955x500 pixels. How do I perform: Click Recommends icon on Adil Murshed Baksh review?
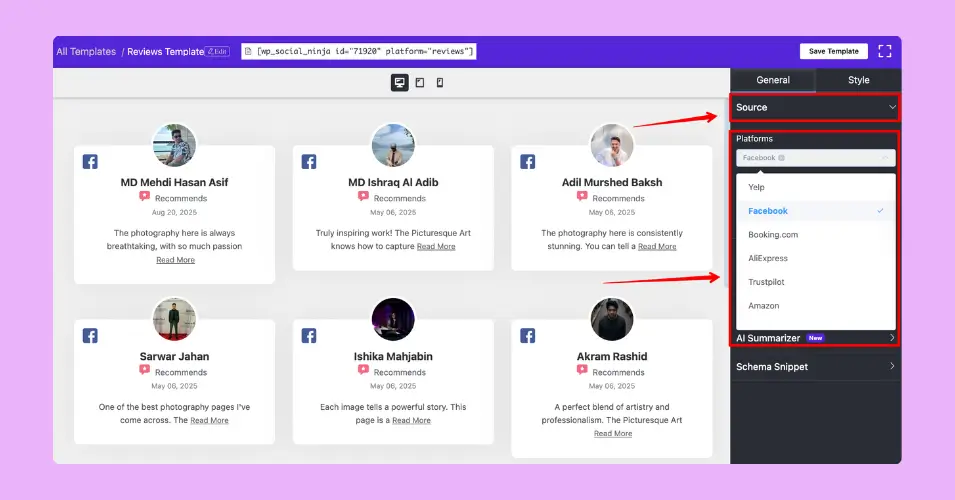pos(582,196)
